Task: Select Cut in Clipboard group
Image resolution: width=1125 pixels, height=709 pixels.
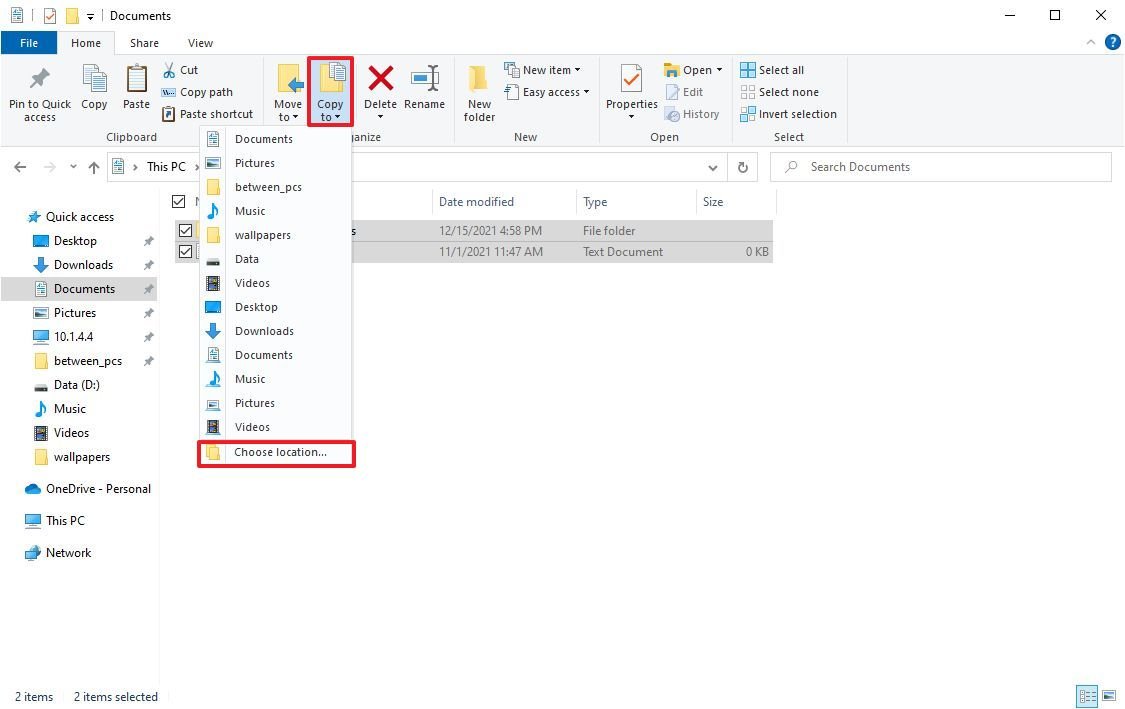Action: coord(181,70)
